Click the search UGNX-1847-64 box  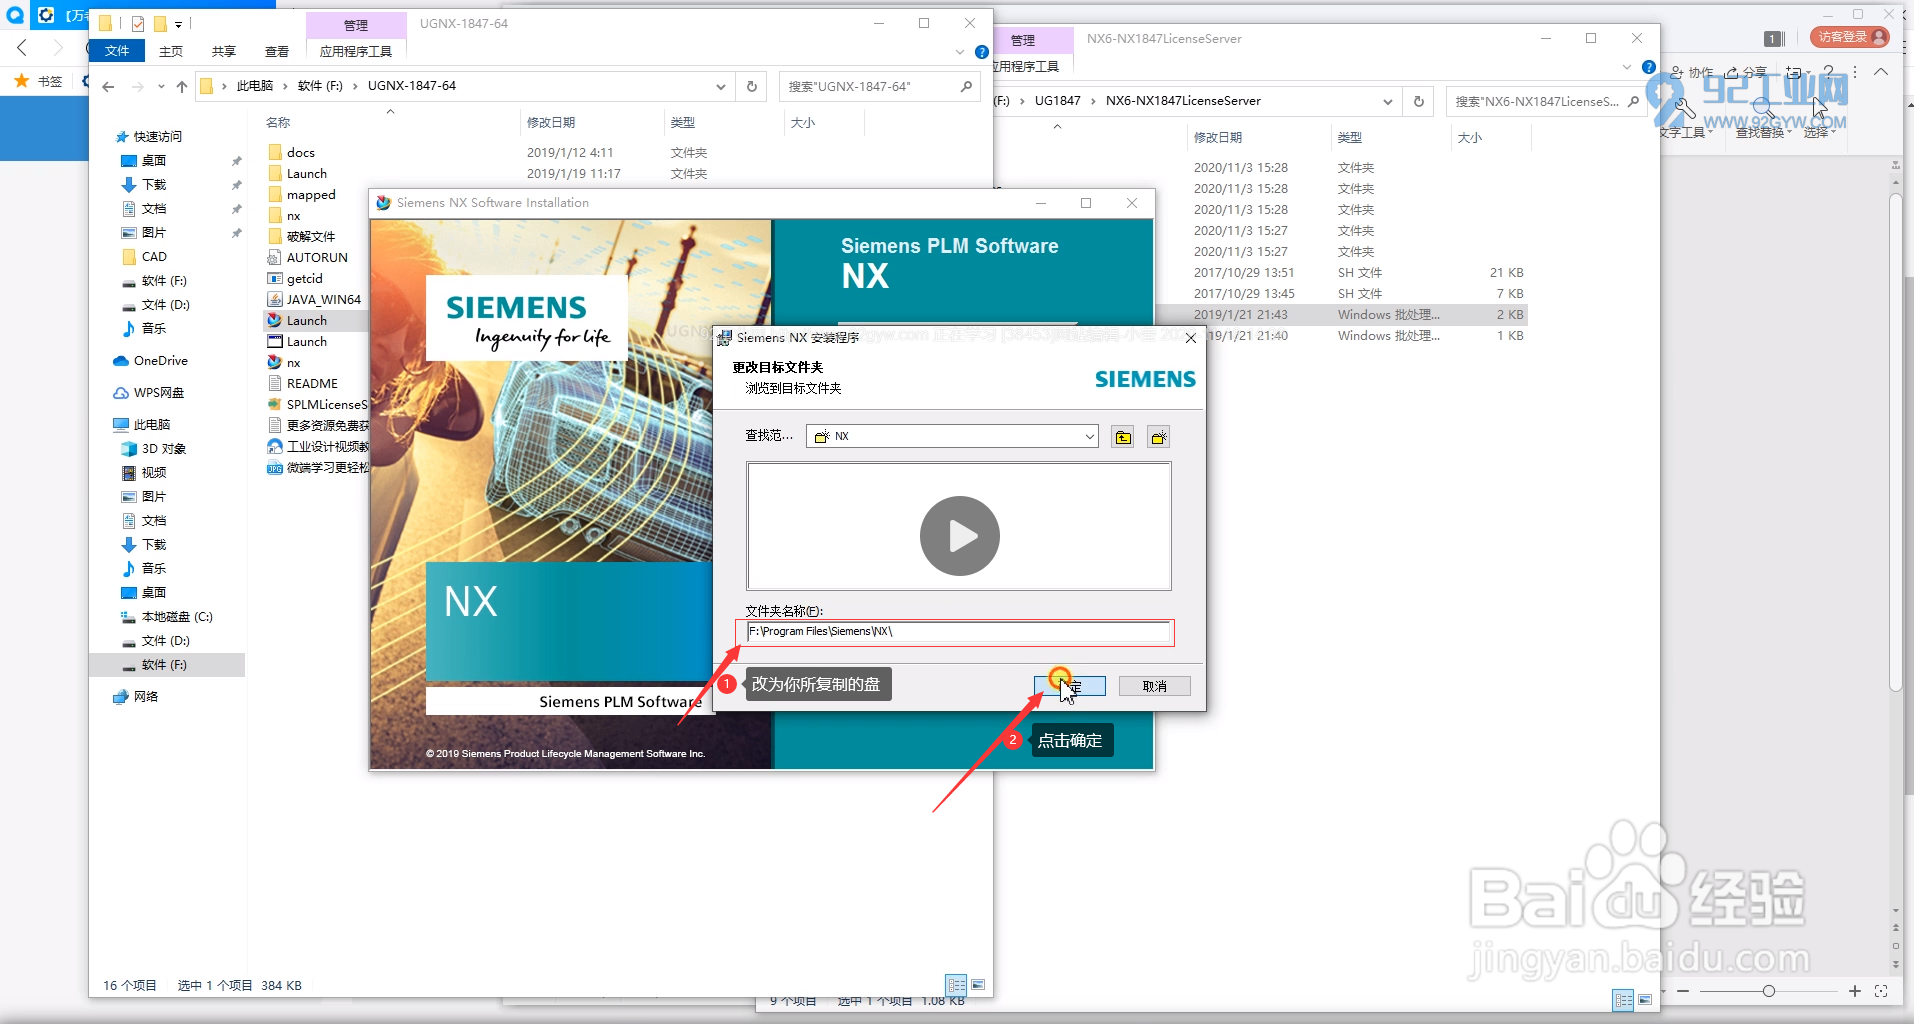[x=879, y=87]
